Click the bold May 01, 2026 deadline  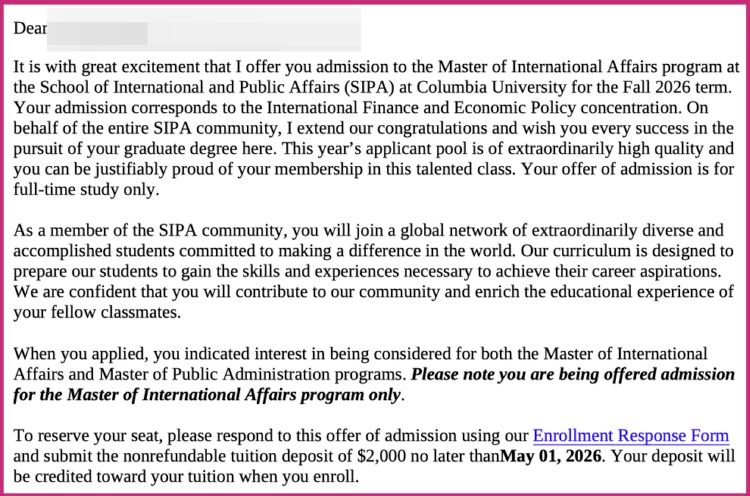[x=553, y=457]
